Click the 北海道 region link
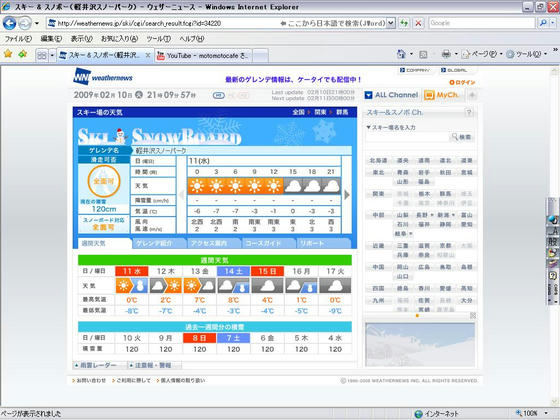Screen dimensions: 560x420 tap(378, 161)
